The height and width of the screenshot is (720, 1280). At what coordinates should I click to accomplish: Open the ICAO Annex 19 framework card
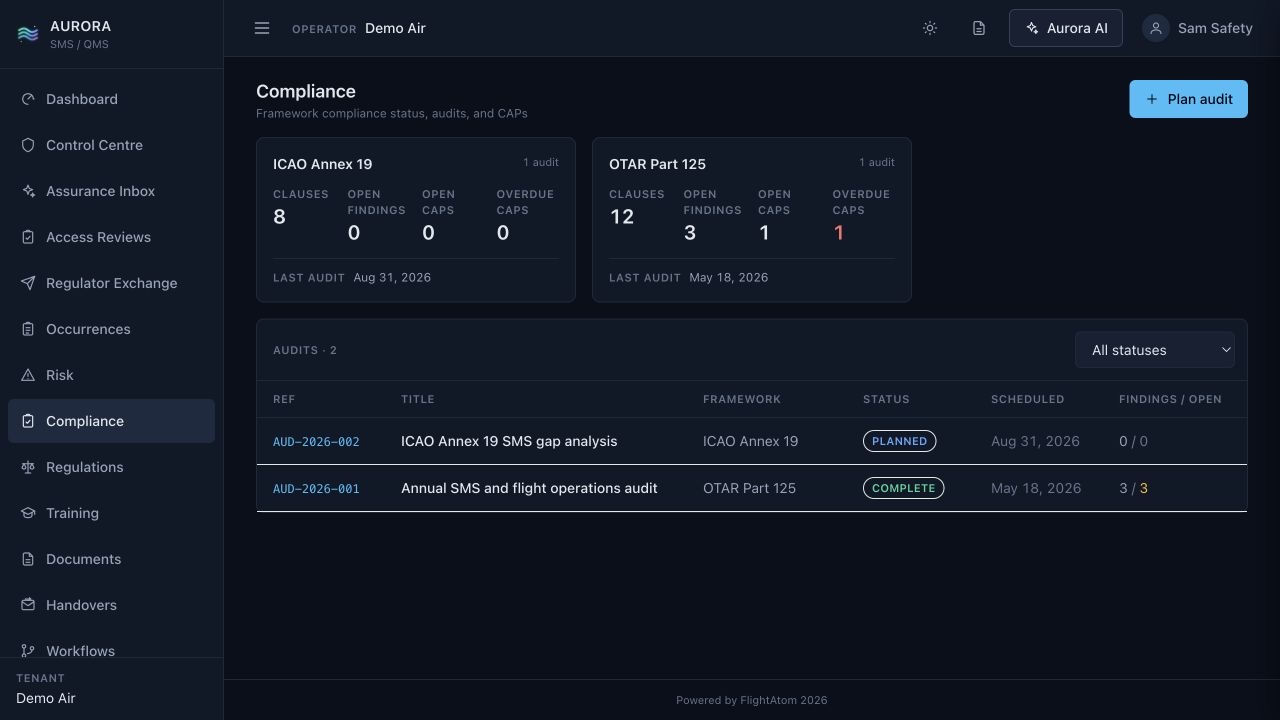pyautogui.click(x=416, y=219)
